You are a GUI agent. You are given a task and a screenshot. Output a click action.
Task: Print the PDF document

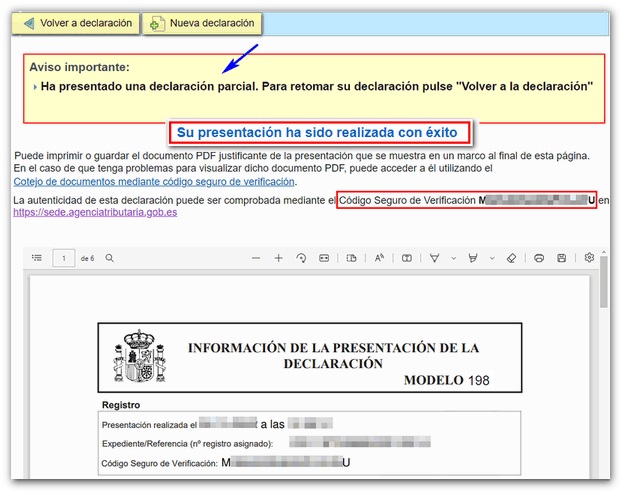539,258
